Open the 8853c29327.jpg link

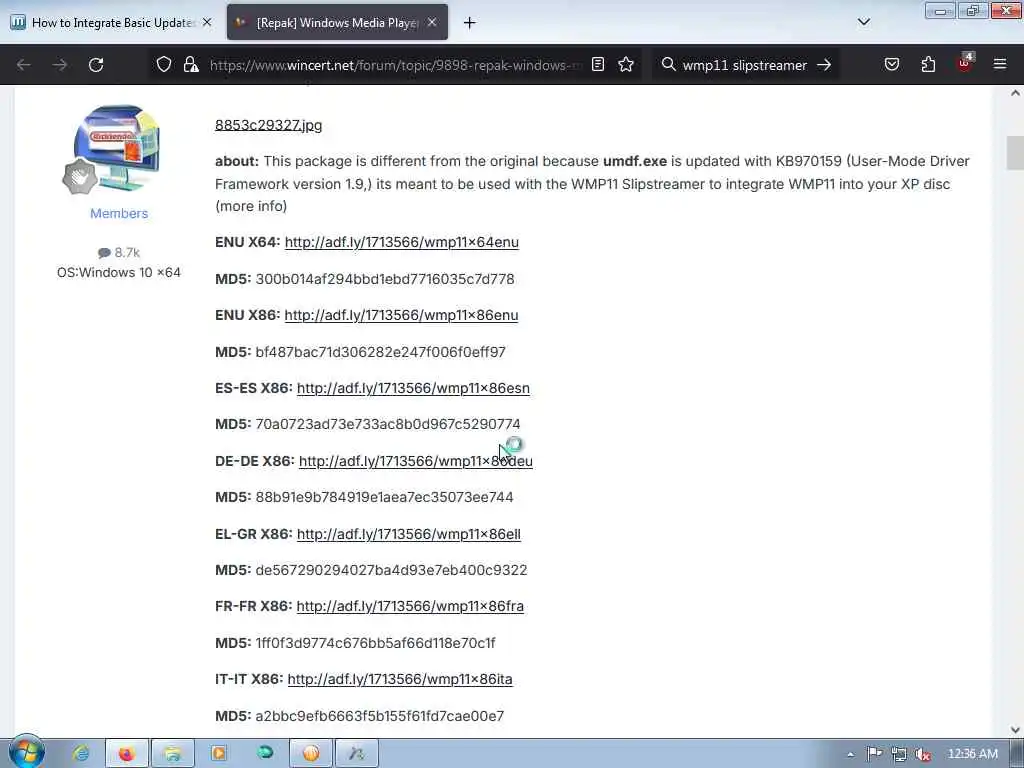[268, 125]
